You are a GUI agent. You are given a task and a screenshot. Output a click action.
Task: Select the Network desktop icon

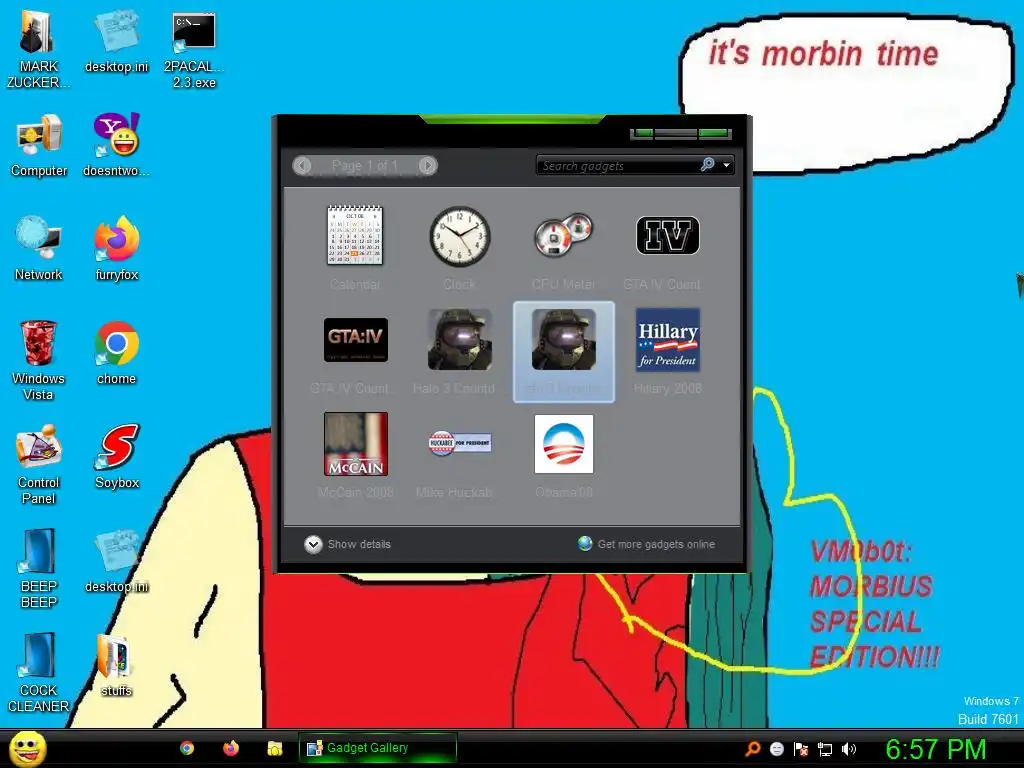pos(39,249)
